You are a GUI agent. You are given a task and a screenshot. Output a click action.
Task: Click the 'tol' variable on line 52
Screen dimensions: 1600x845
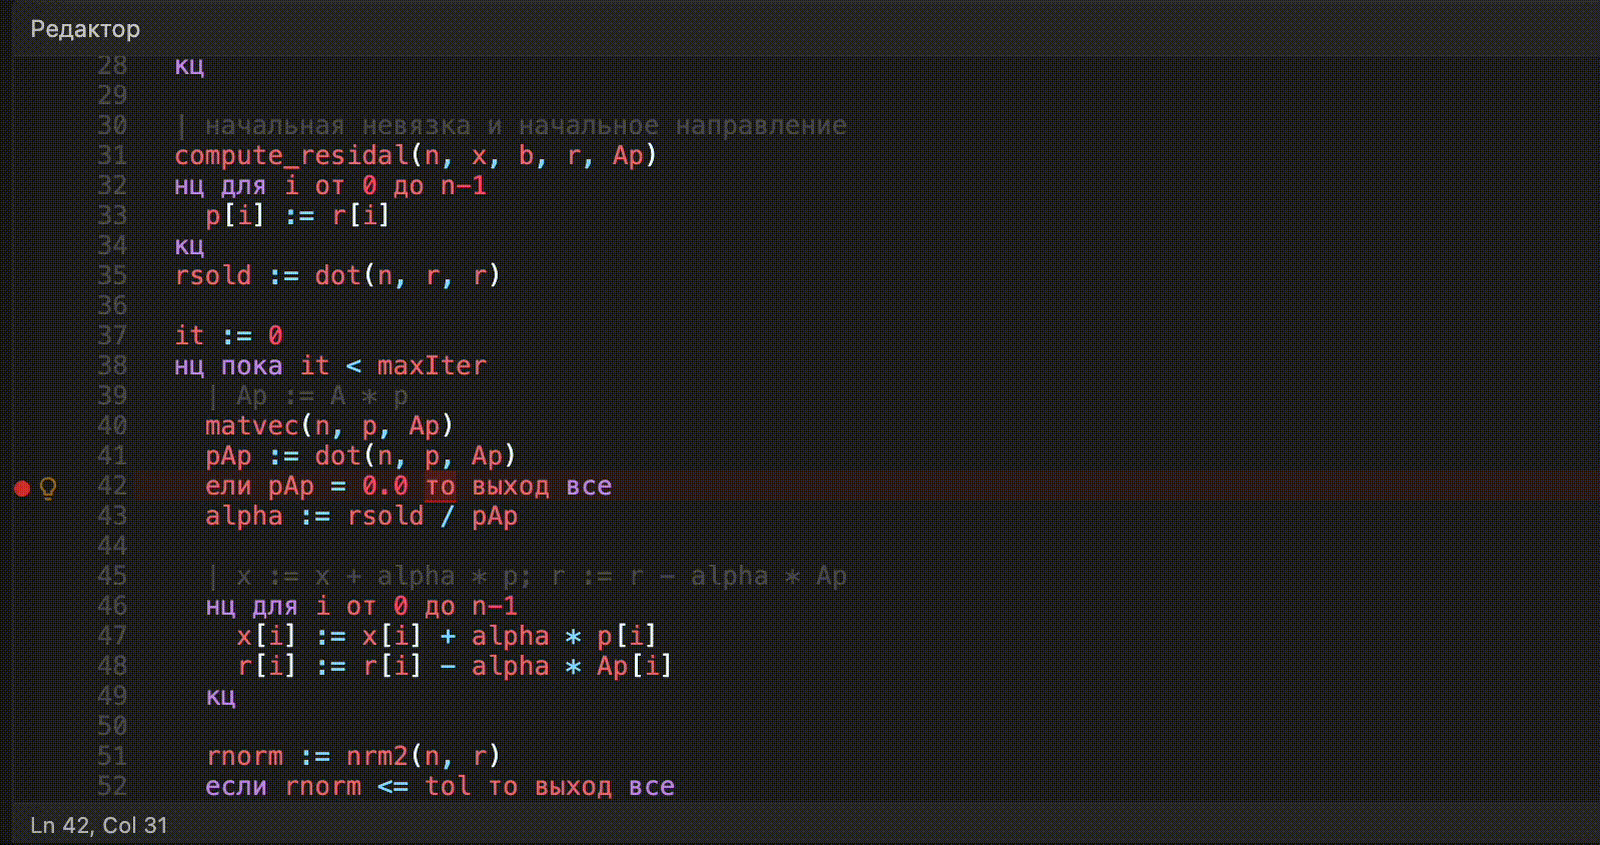(447, 786)
